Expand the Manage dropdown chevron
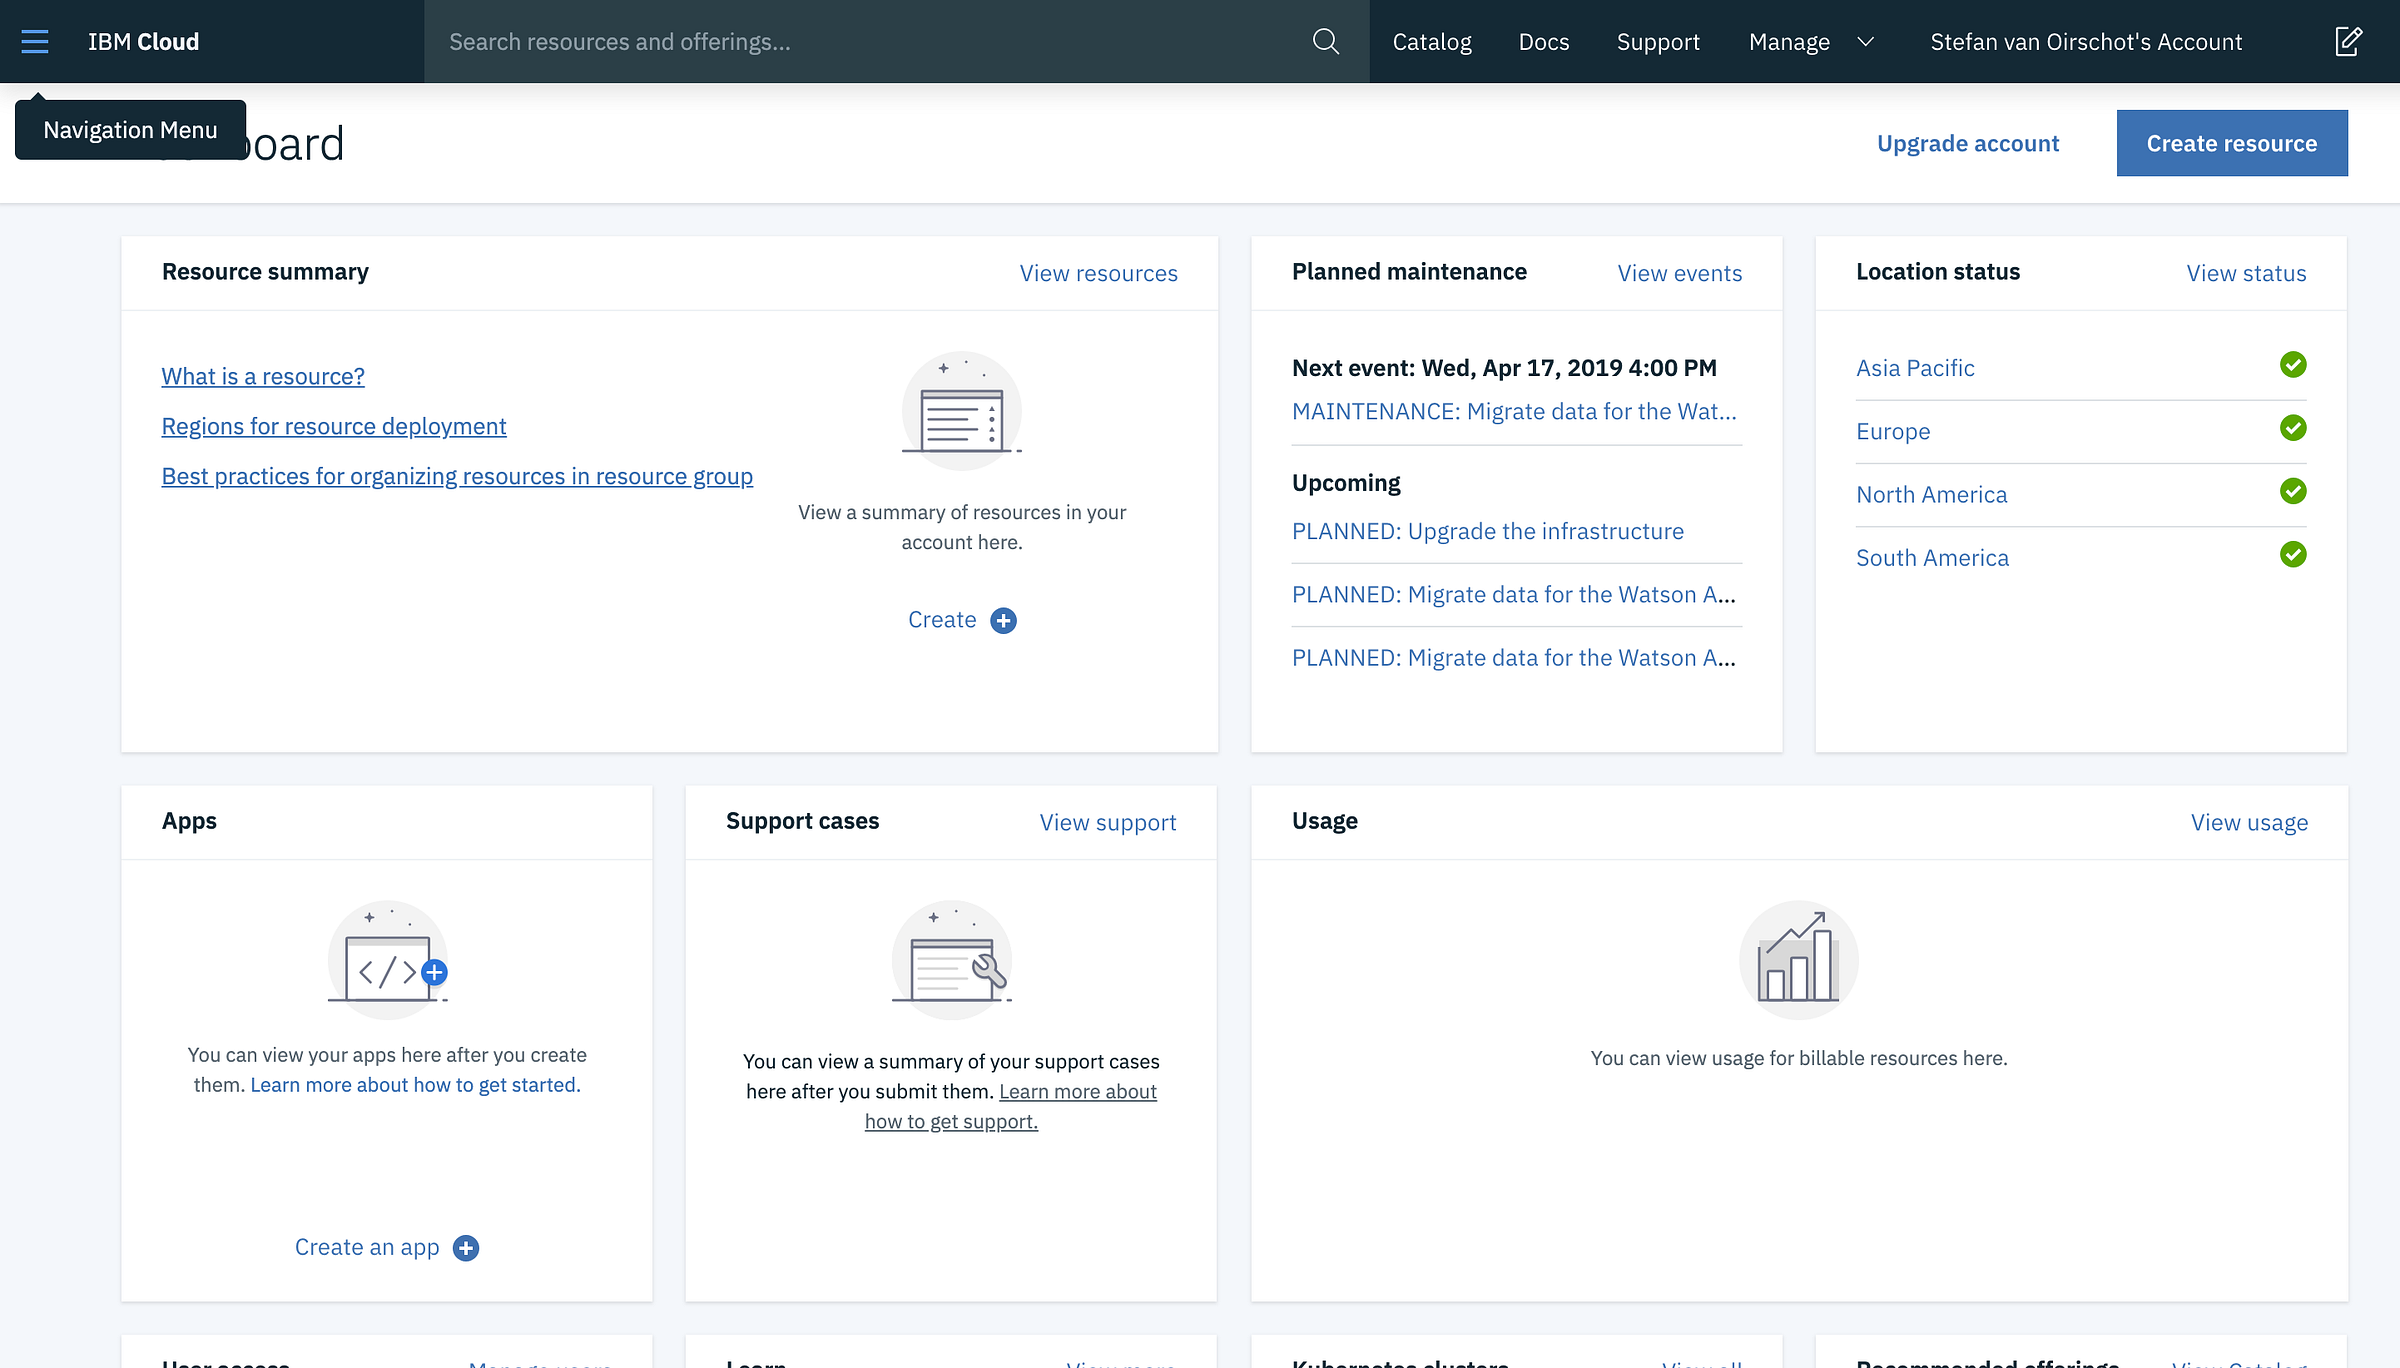The width and height of the screenshot is (2400, 1368). (x=1865, y=42)
